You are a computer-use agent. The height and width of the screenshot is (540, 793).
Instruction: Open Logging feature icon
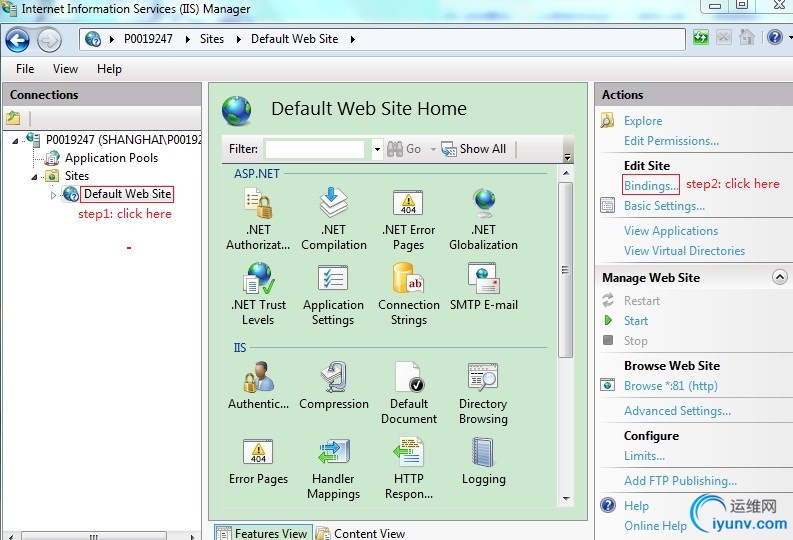[483, 452]
